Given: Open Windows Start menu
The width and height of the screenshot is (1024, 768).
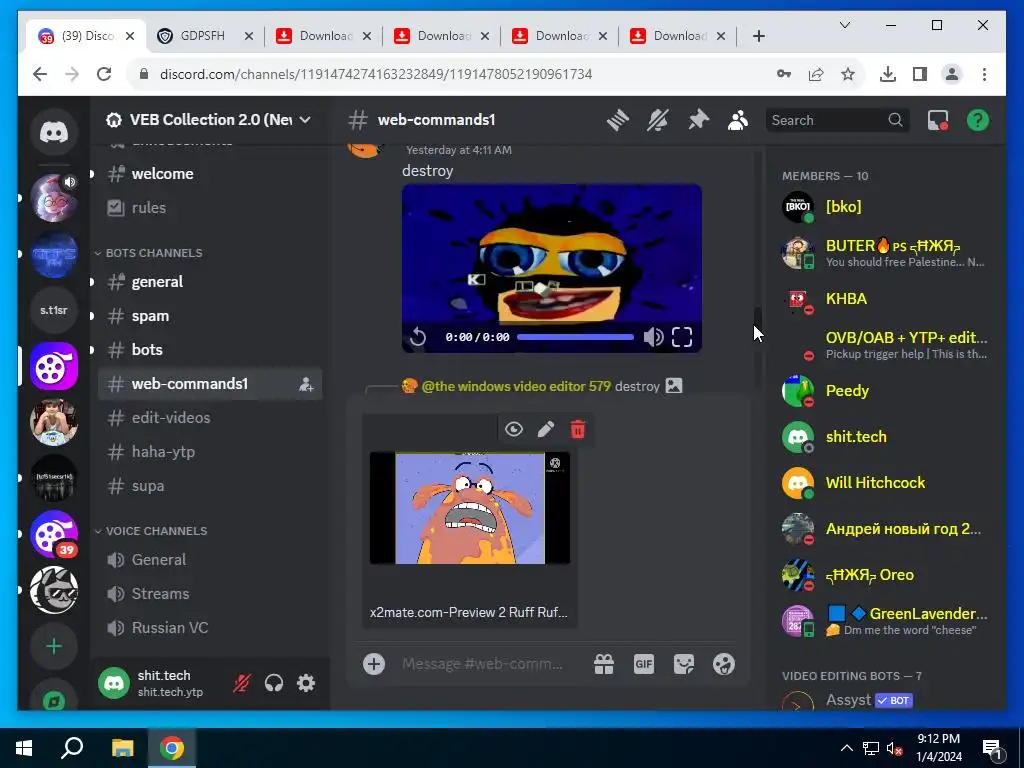Looking at the screenshot, I should pos(24,748).
